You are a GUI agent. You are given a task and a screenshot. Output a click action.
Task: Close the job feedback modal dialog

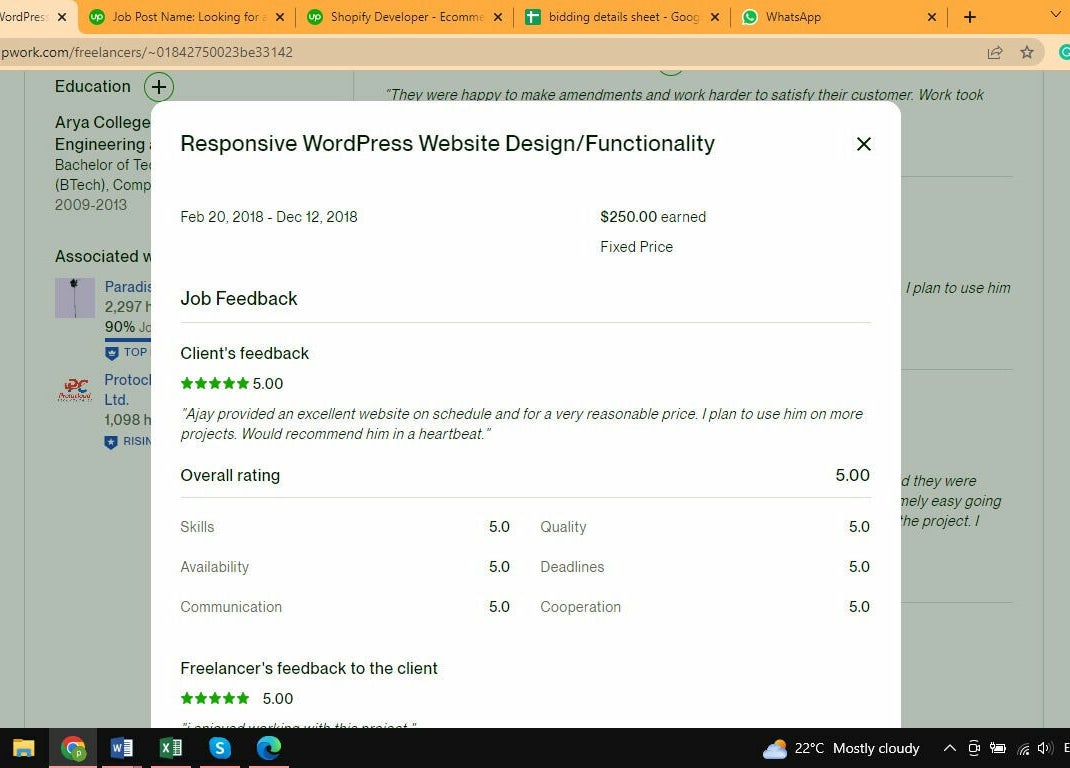point(864,144)
